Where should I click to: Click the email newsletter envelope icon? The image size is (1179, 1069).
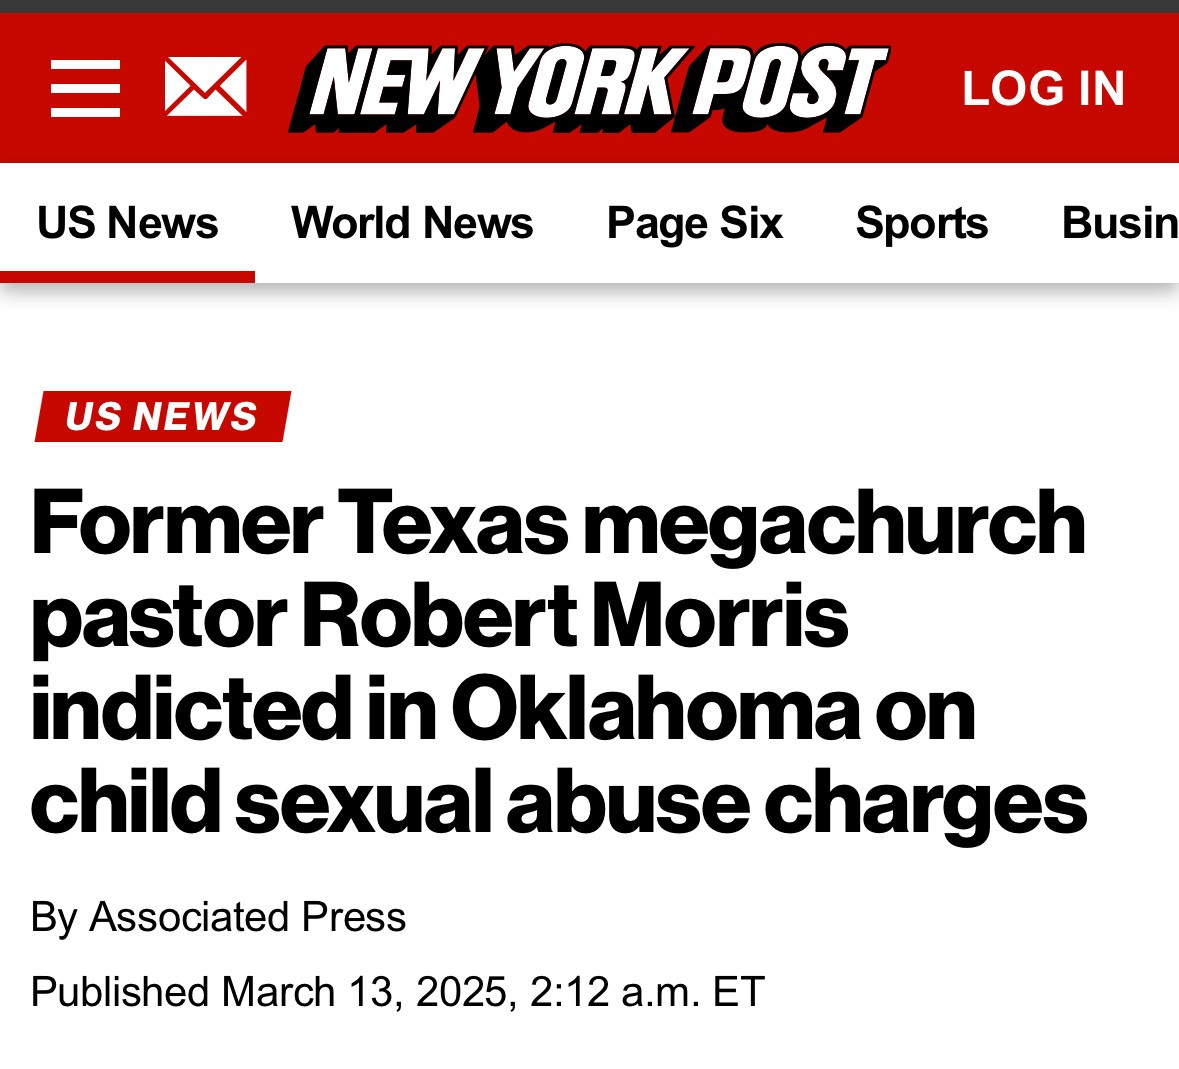(x=205, y=87)
